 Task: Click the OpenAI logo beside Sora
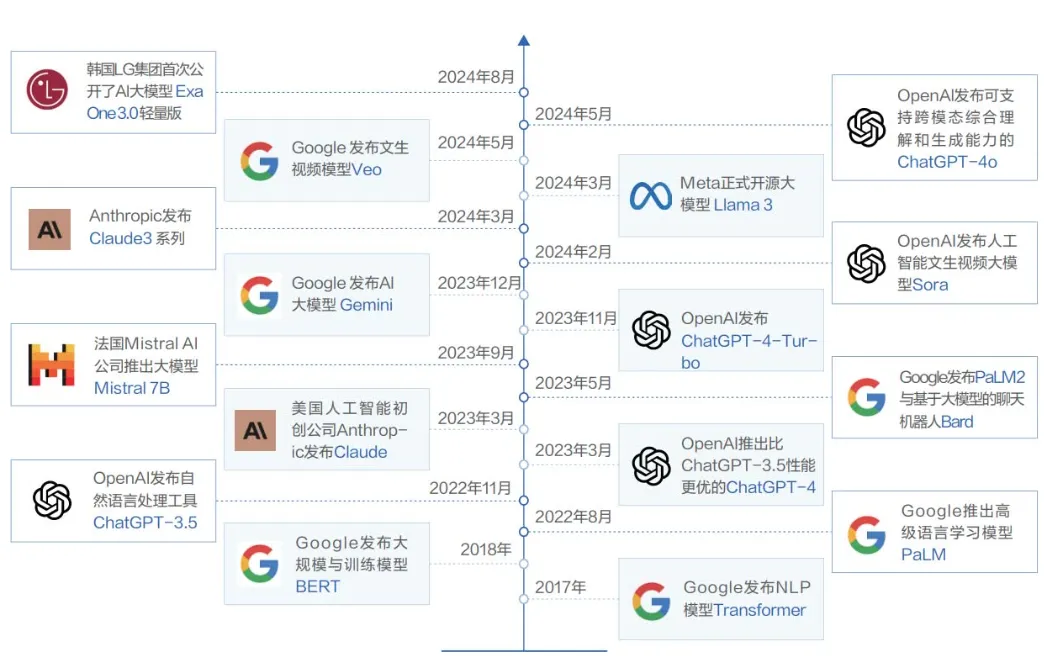coord(866,263)
